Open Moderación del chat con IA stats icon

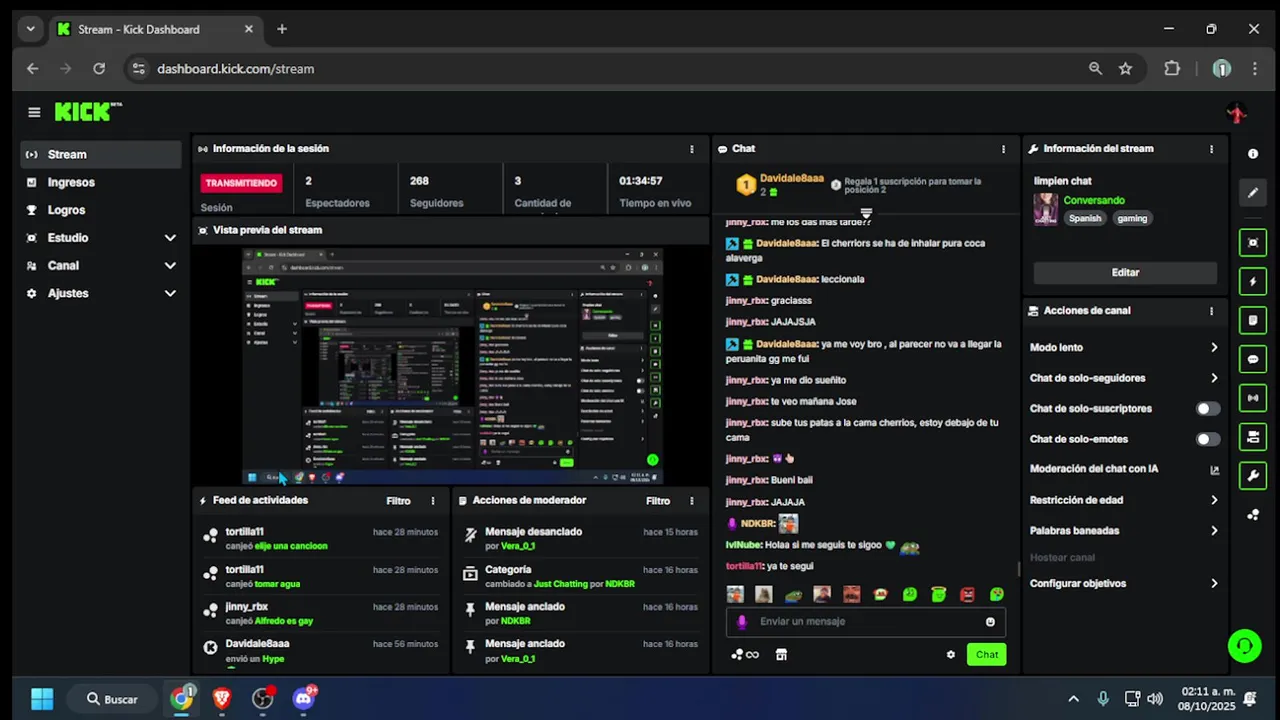(x=1215, y=469)
